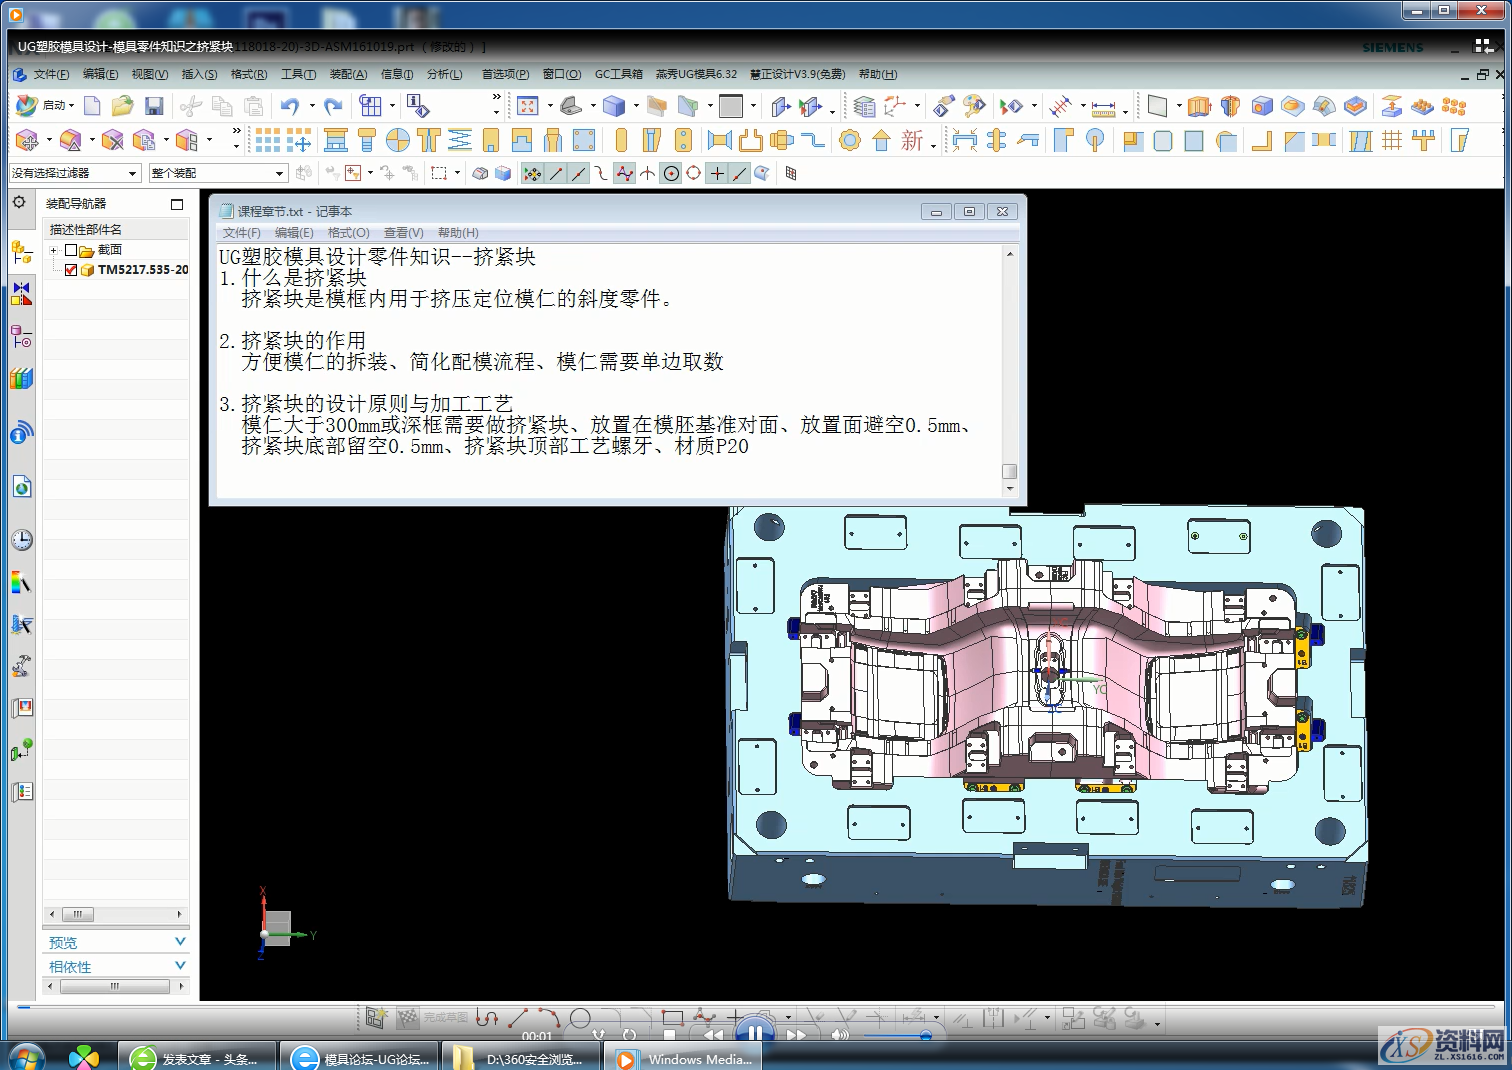Collapse the 预览 panel
Image resolution: width=1512 pixels, height=1070 pixels.
[x=180, y=941]
